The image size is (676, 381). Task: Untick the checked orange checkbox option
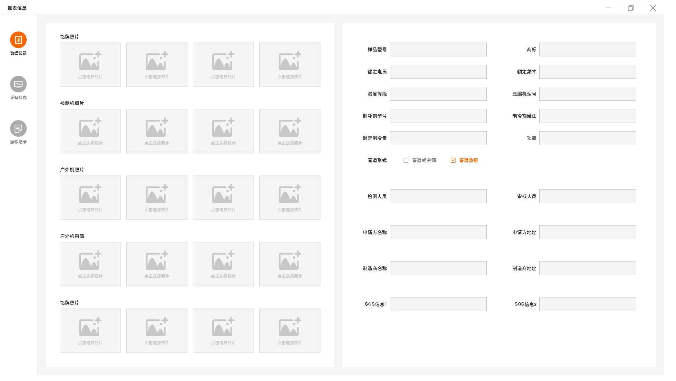tap(453, 160)
